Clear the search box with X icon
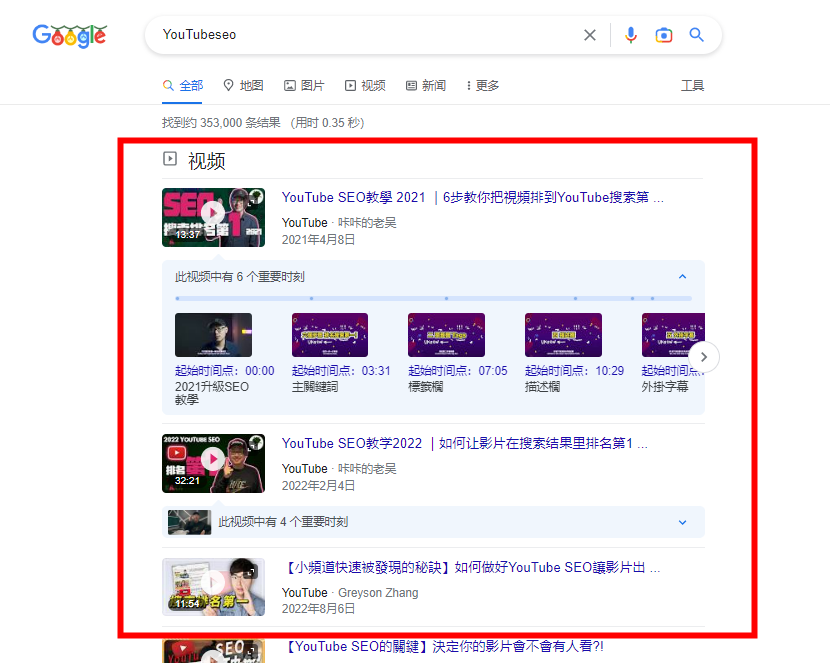The height and width of the screenshot is (663, 830). [590, 35]
